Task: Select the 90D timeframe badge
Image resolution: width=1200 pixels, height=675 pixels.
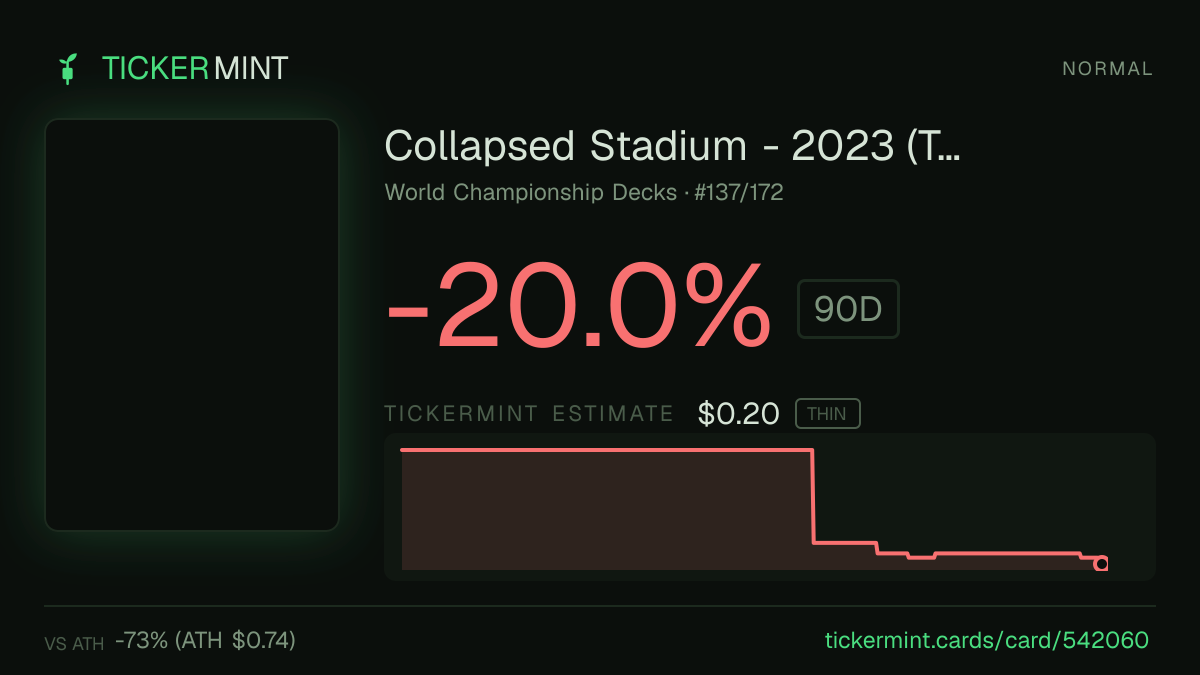Action: point(848,310)
